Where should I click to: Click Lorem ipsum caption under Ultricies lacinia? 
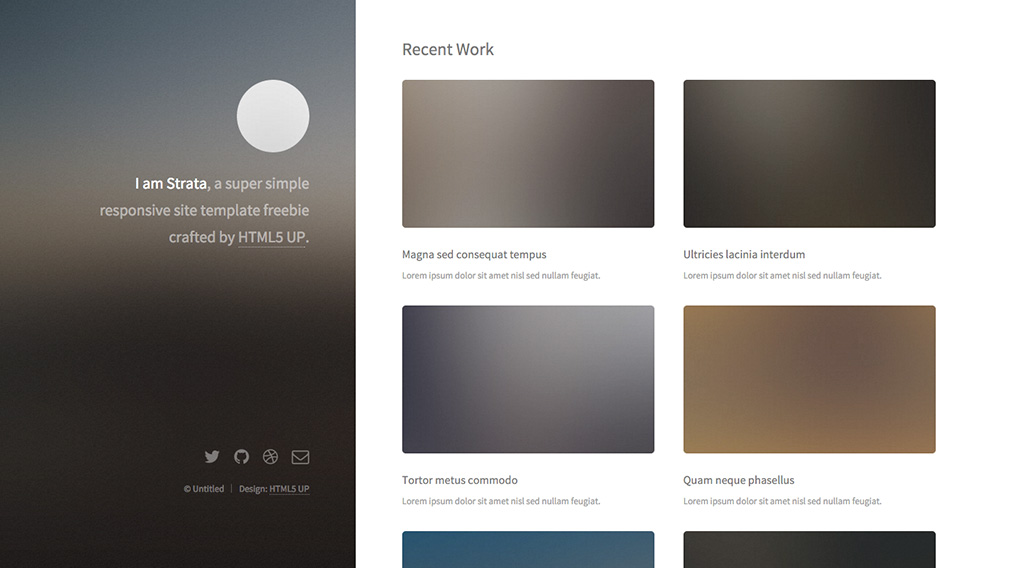(x=782, y=276)
